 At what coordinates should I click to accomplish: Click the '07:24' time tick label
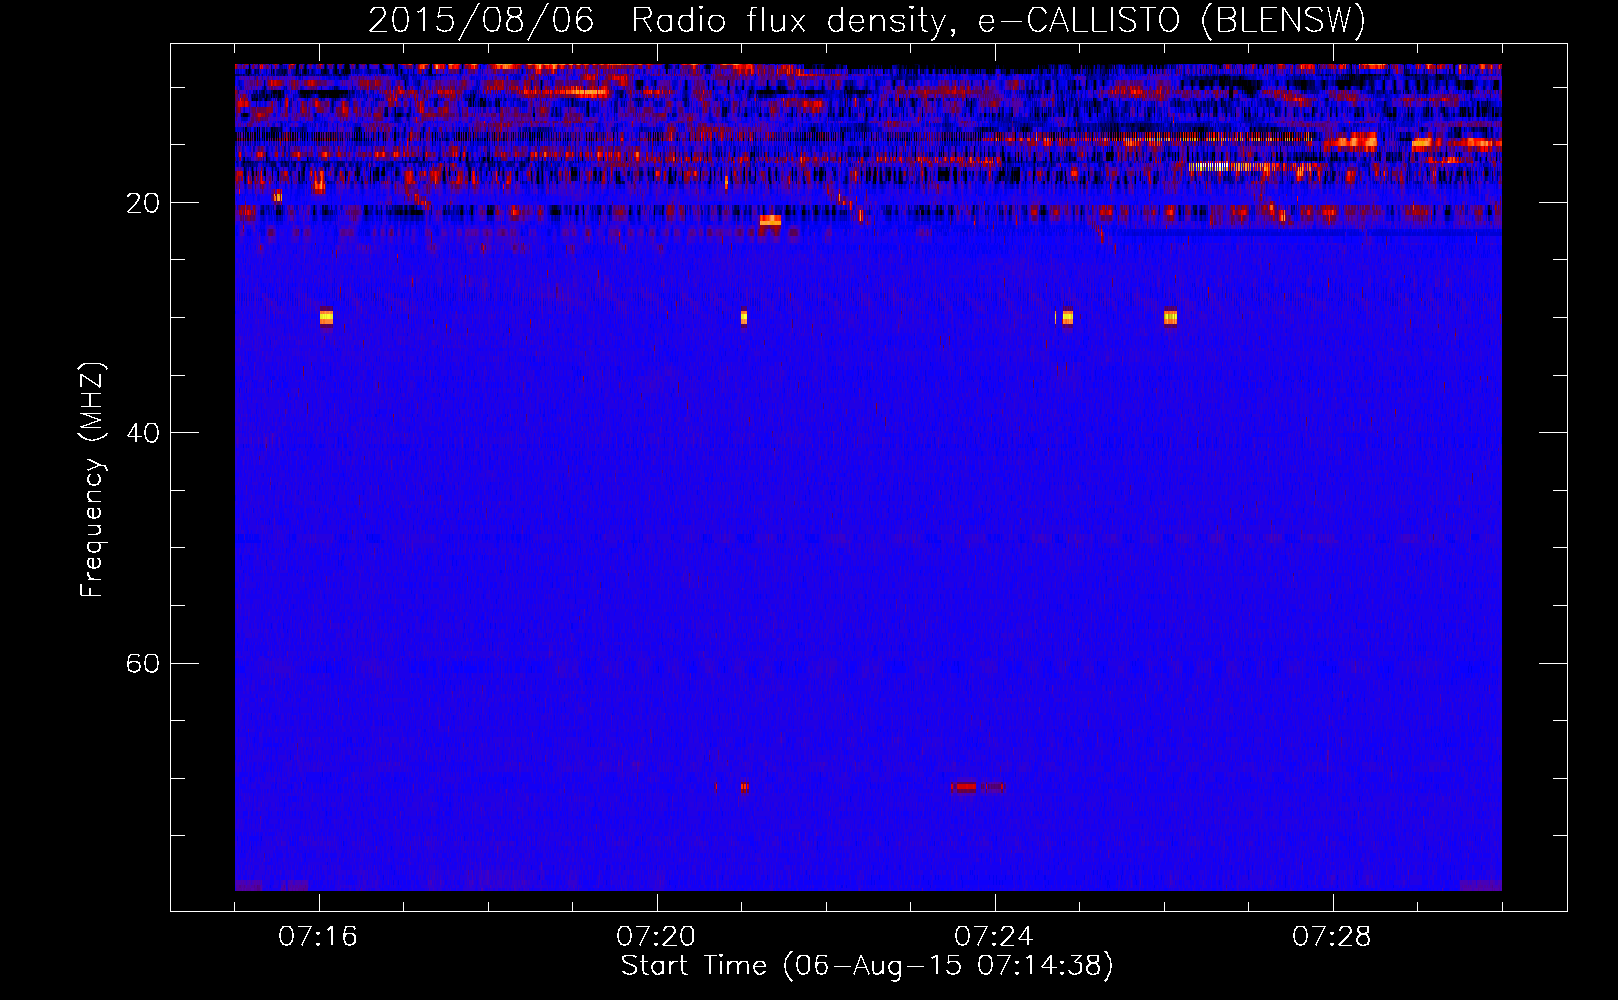pyautogui.click(x=994, y=937)
